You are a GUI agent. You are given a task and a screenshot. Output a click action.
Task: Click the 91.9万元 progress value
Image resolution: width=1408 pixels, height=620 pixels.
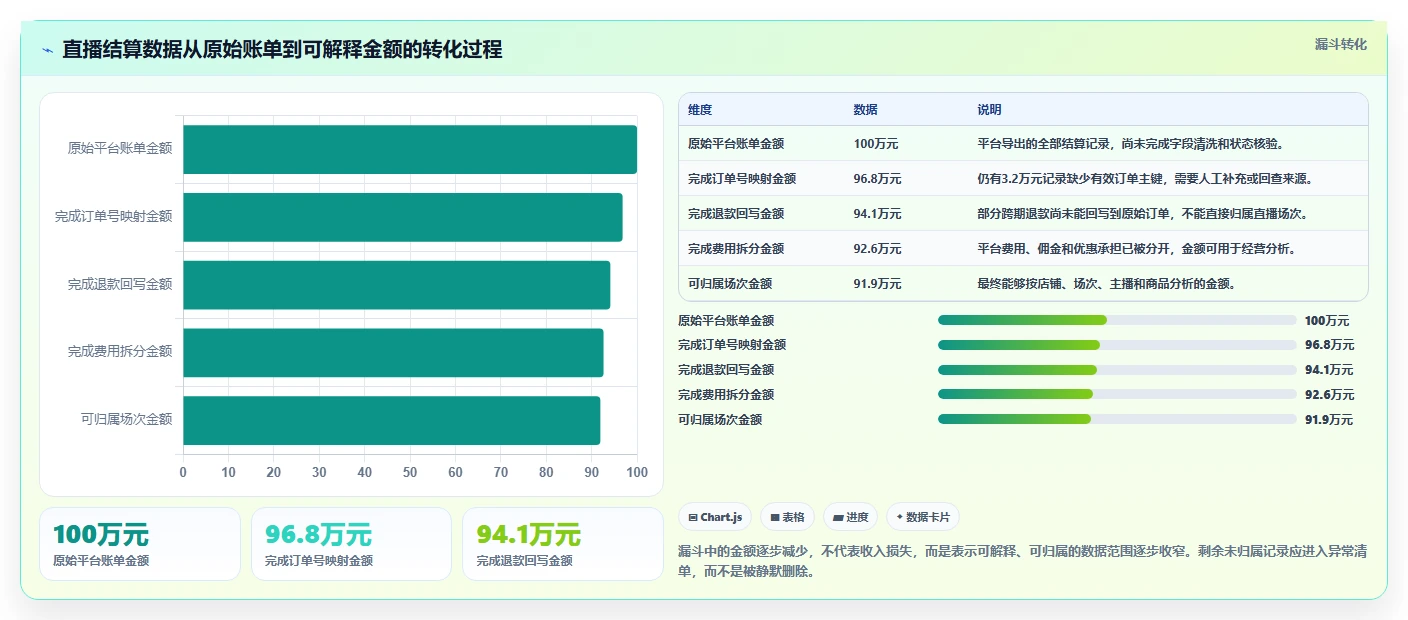click(x=1329, y=420)
